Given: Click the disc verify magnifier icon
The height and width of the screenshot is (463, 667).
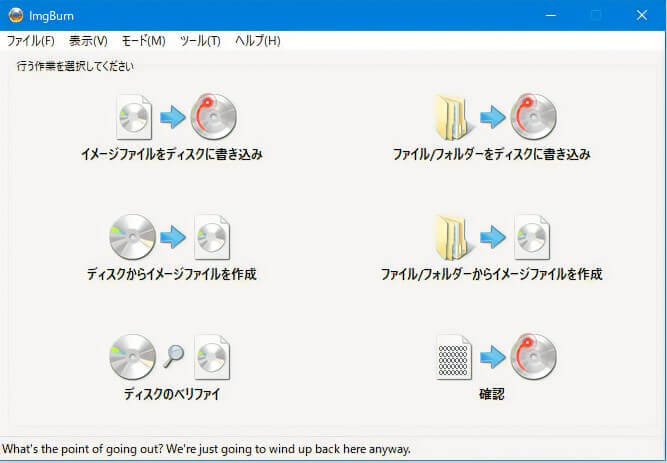Looking at the screenshot, I should pyautogui.click(x=172, y=357).
